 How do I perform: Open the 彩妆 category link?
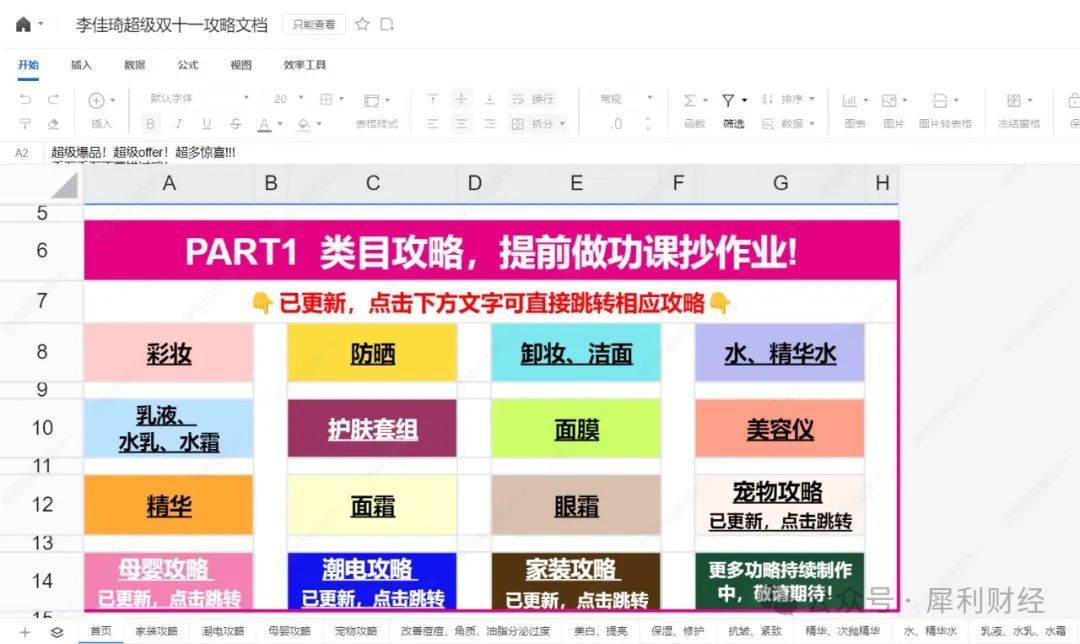[x=169, y=354]
